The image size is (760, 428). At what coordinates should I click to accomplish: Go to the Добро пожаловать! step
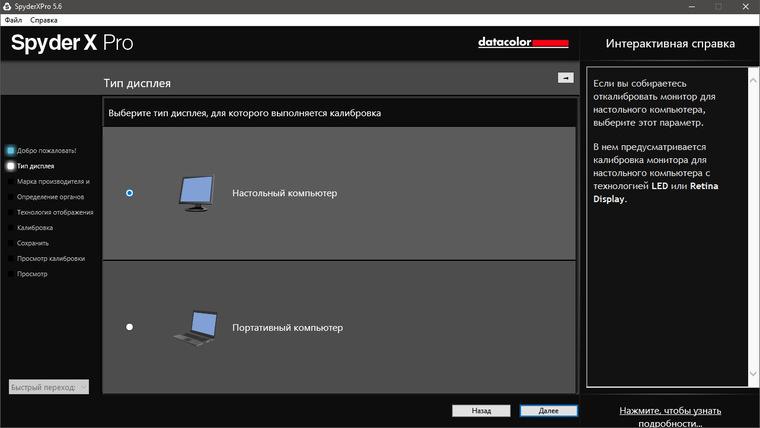(x=47, y=151)
